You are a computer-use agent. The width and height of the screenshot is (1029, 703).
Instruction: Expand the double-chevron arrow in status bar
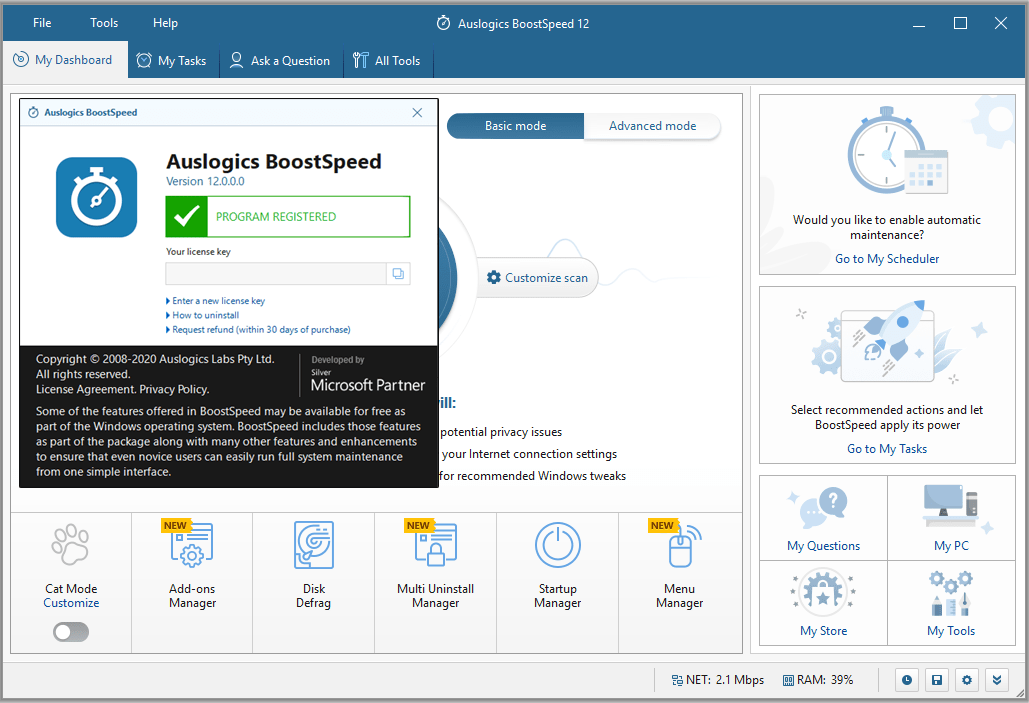tap(997, 680)
